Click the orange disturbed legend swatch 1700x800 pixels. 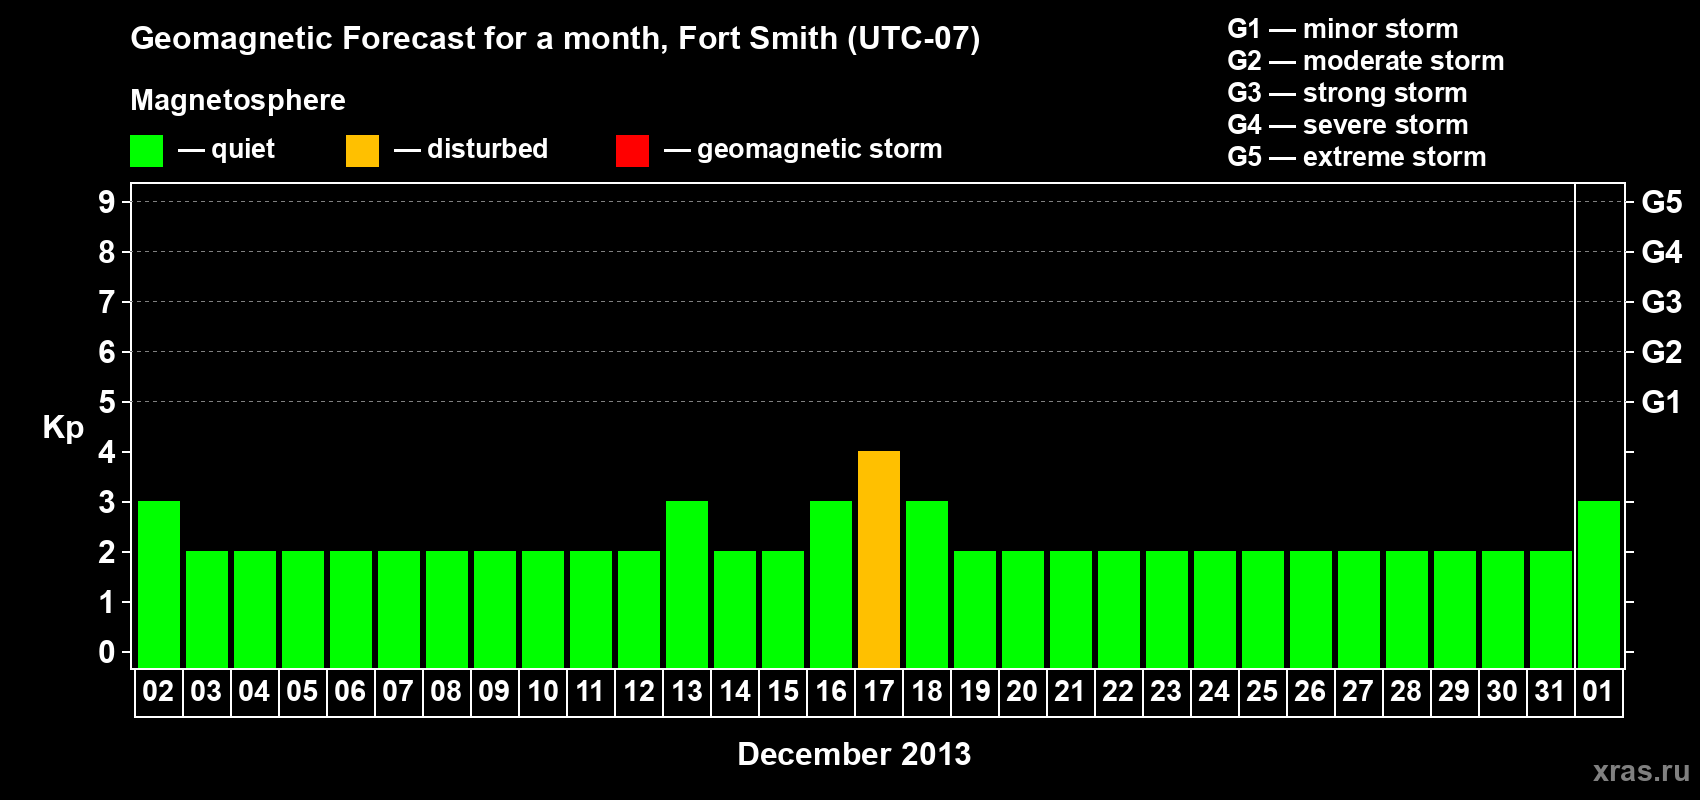point(362,151)
